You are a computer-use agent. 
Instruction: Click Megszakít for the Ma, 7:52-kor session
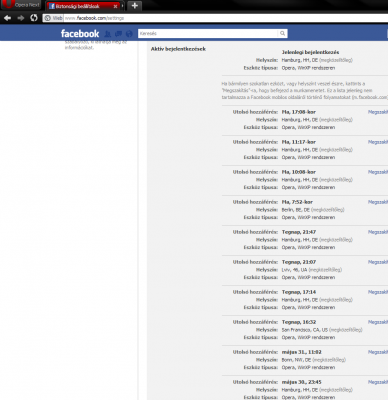click(x=378, y=202)
